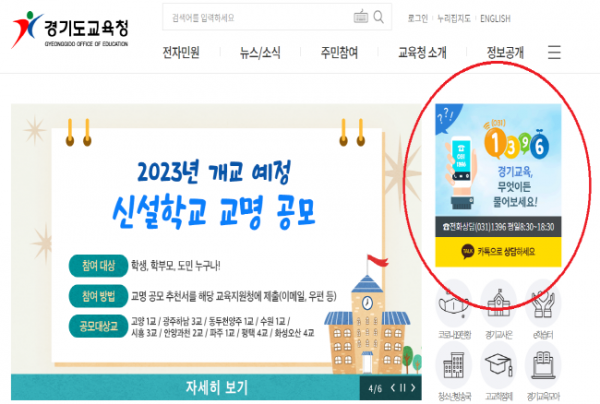Open the virtual keyboard icon in search box

coord(360,16)
